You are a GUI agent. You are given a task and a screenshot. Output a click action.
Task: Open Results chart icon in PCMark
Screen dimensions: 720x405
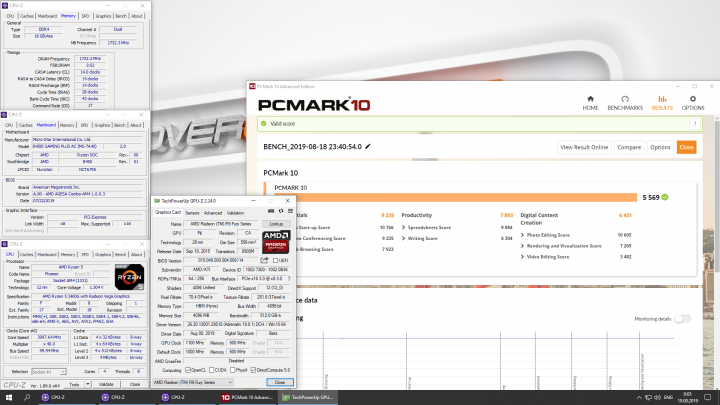662,99
